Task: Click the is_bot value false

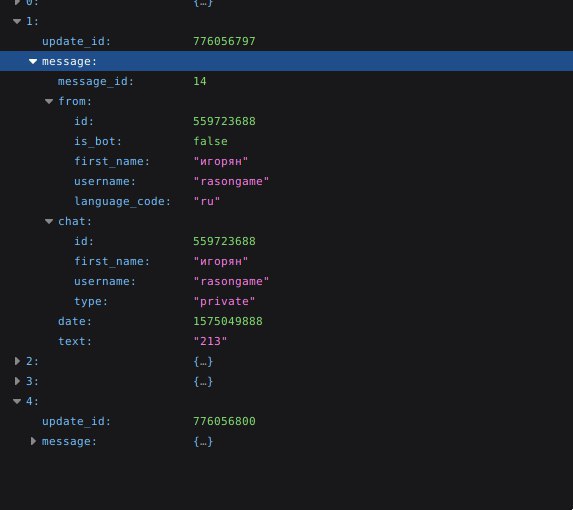Action: click(210, 141)
